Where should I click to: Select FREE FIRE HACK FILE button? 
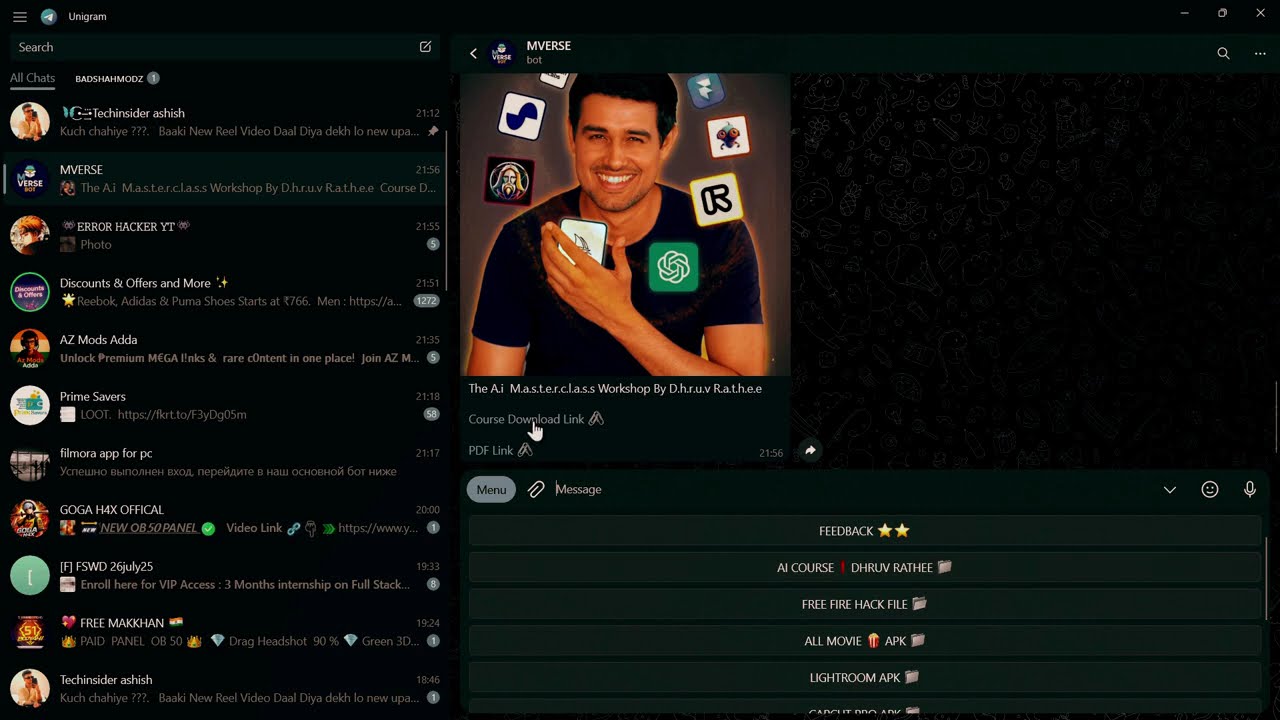(865, 604)
